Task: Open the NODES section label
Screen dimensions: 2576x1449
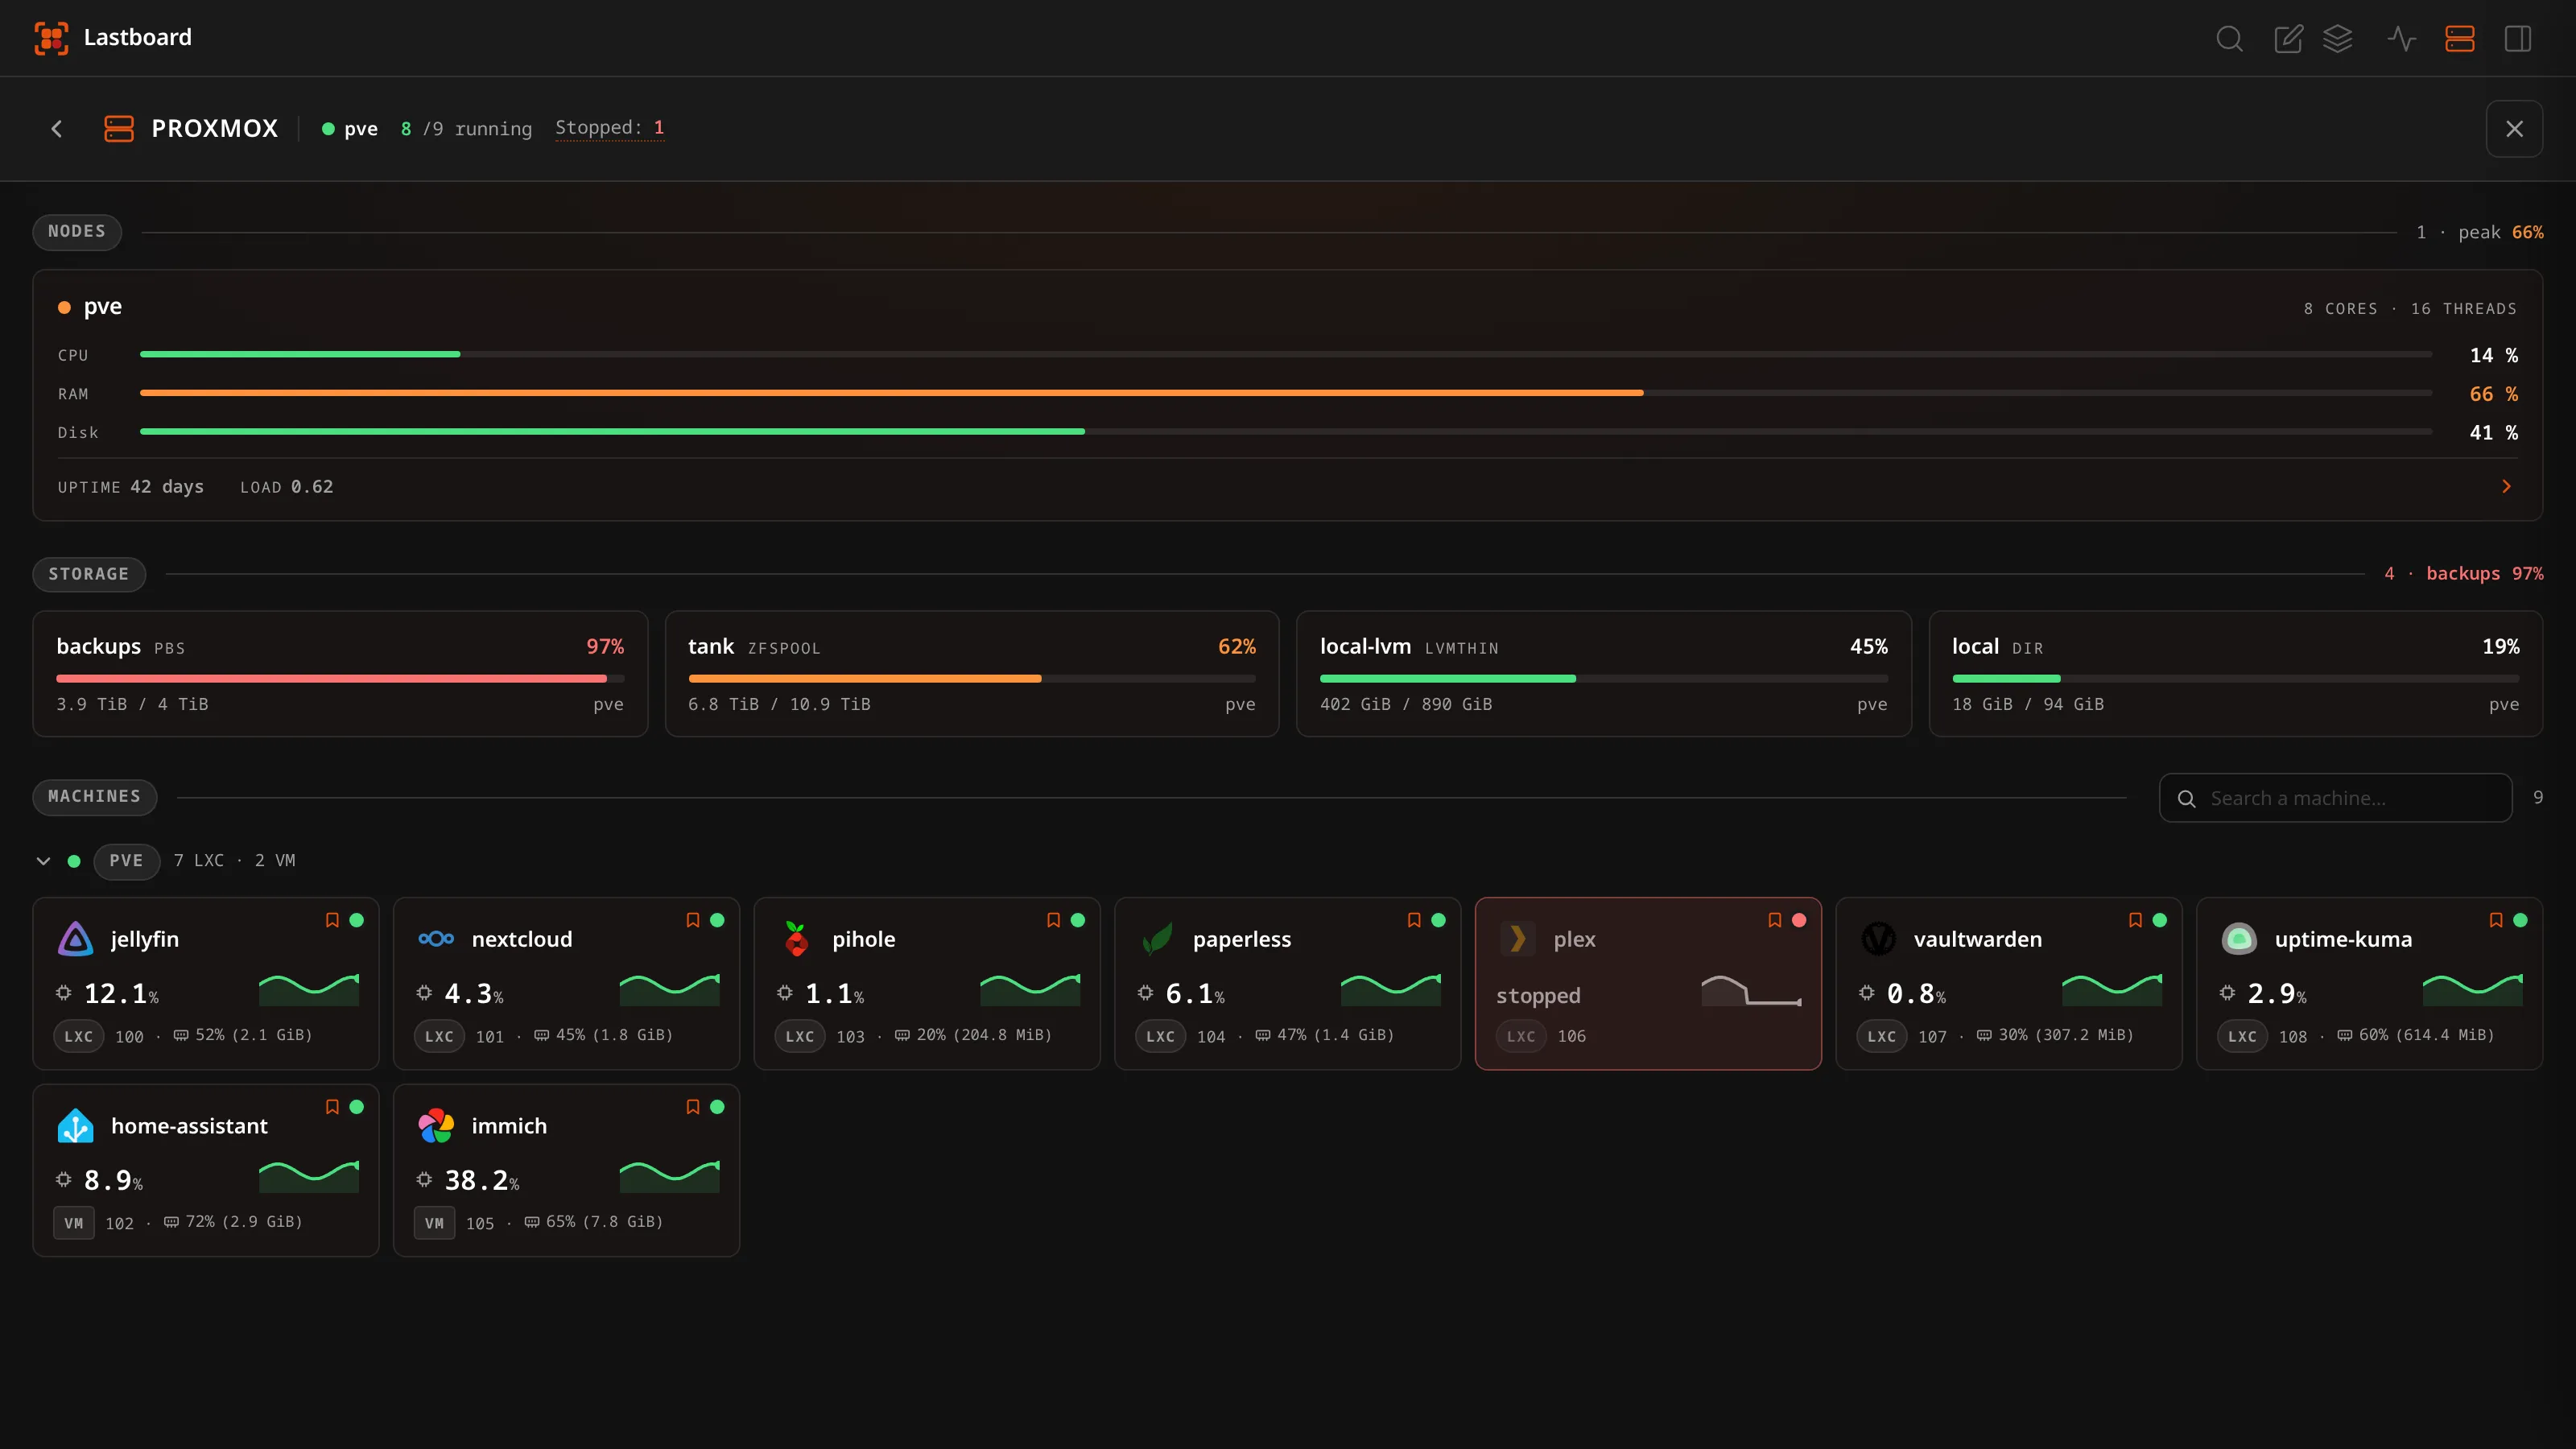Action: pyautogui.click(x=77, y=232)
